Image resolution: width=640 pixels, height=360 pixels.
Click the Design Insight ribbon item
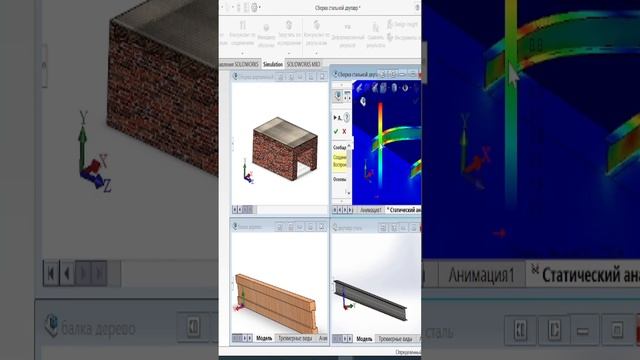[402, 24]
